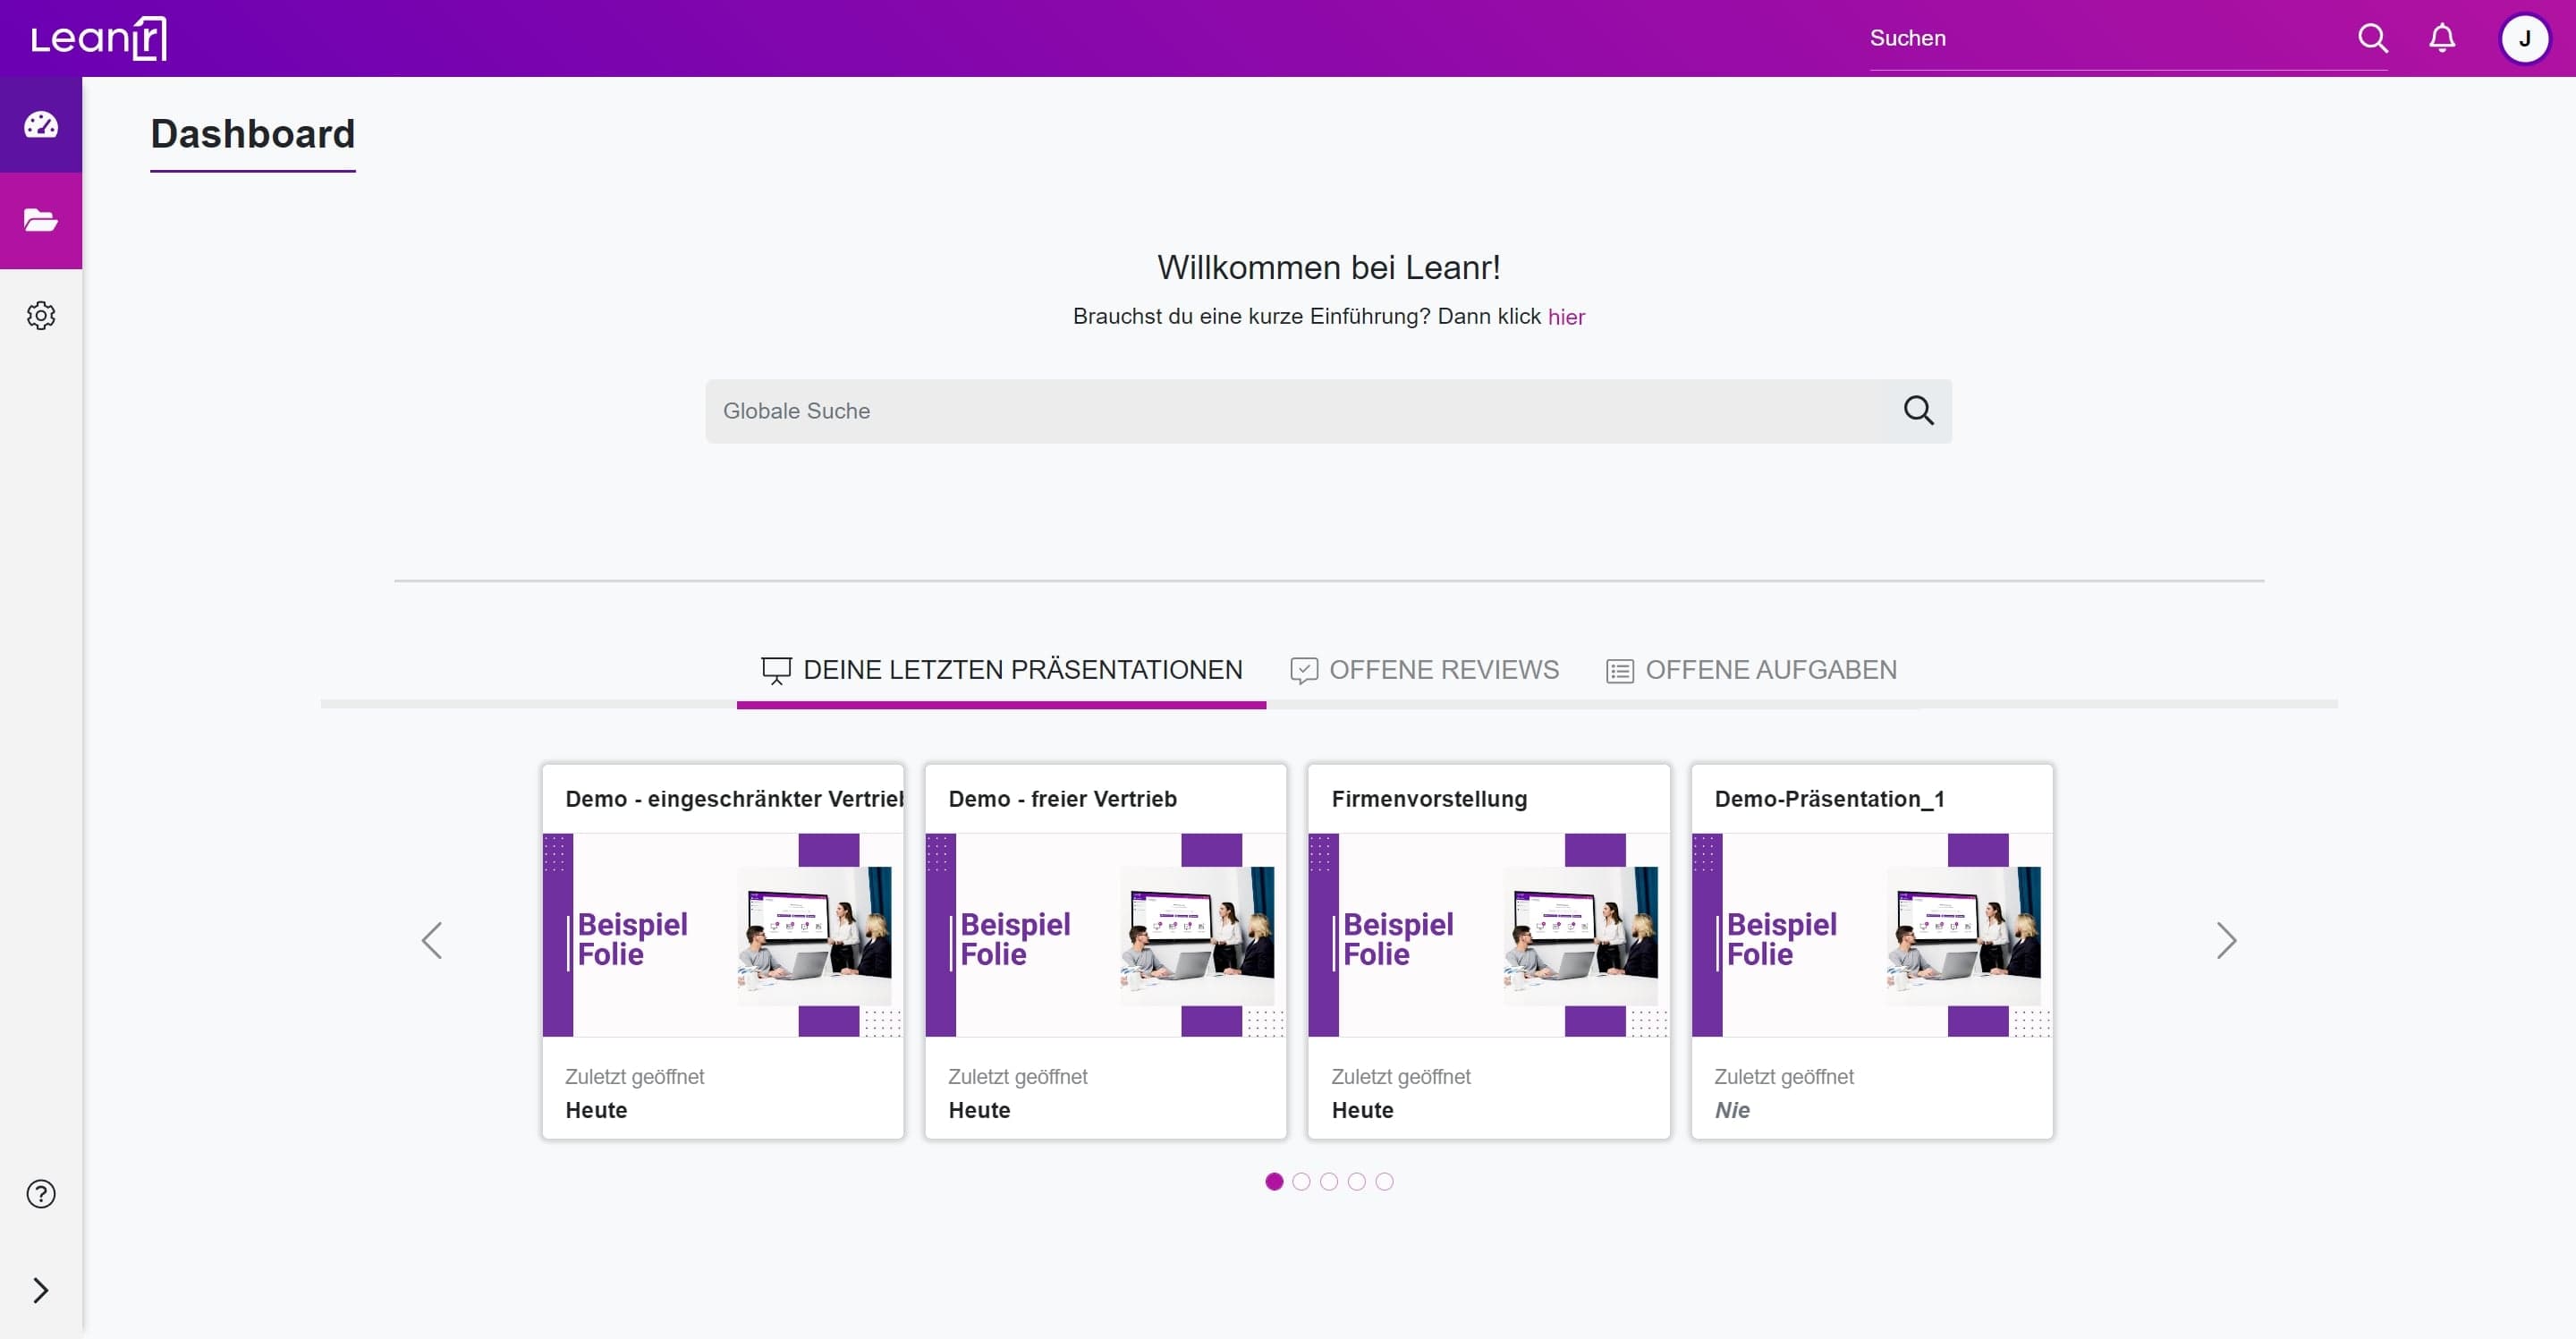Click the Leanr logo
This screenshot has height=1339, width=2576.
98,38
